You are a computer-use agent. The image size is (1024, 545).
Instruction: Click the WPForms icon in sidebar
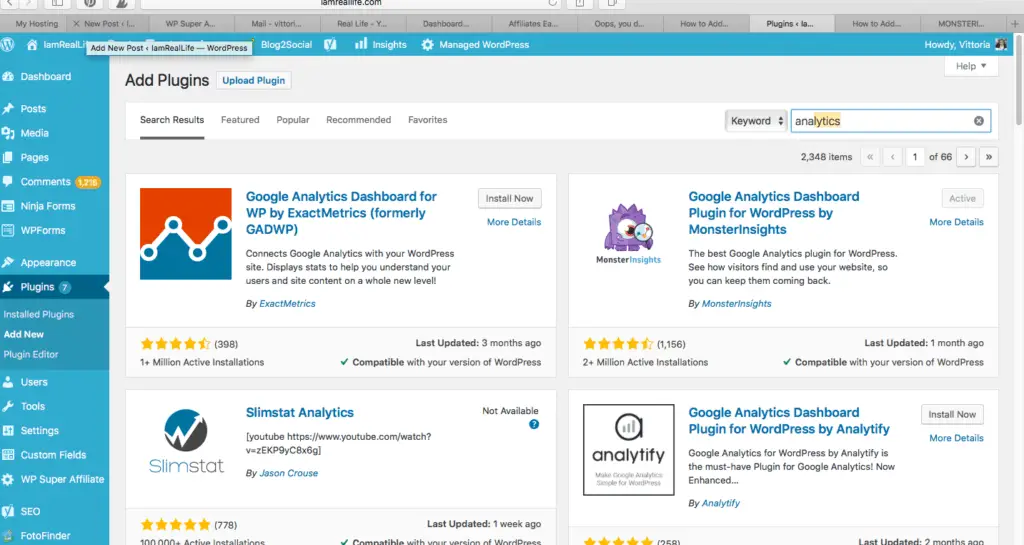click(8, 230)
